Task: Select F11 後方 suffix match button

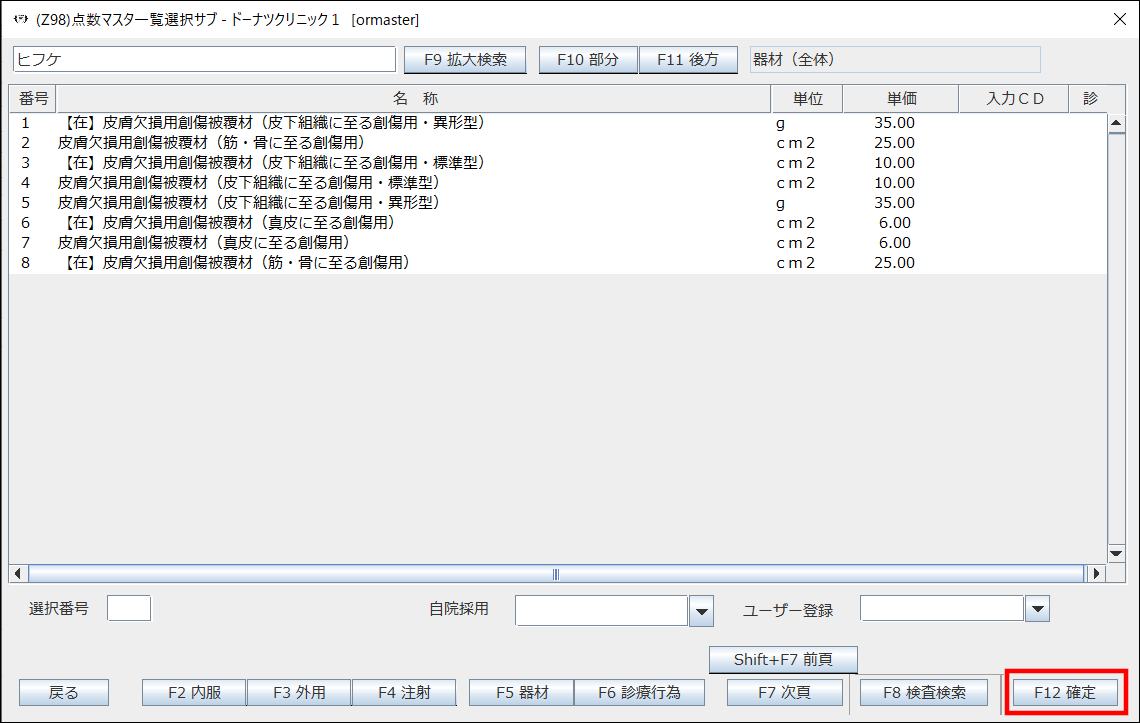Action: click(x=688, y=60)
